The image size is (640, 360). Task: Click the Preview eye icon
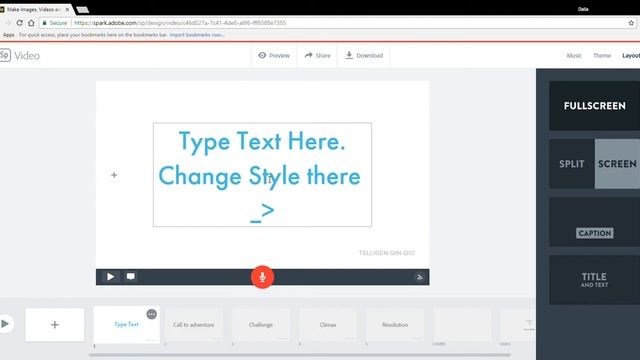point(262,55)
